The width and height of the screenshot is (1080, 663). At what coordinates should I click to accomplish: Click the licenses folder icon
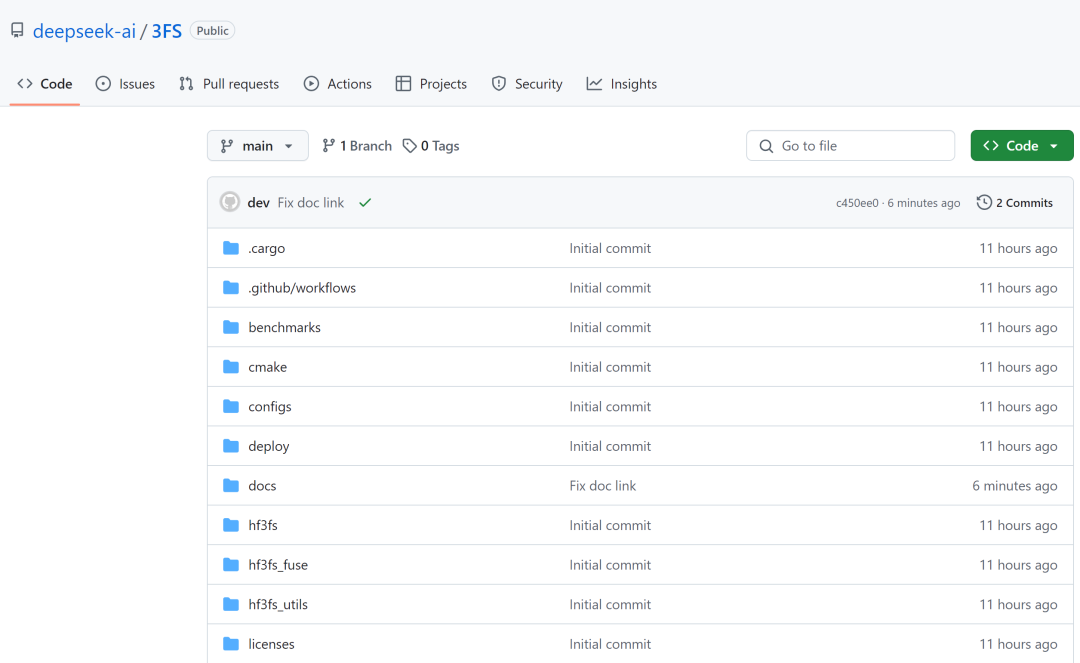[231, 644]
